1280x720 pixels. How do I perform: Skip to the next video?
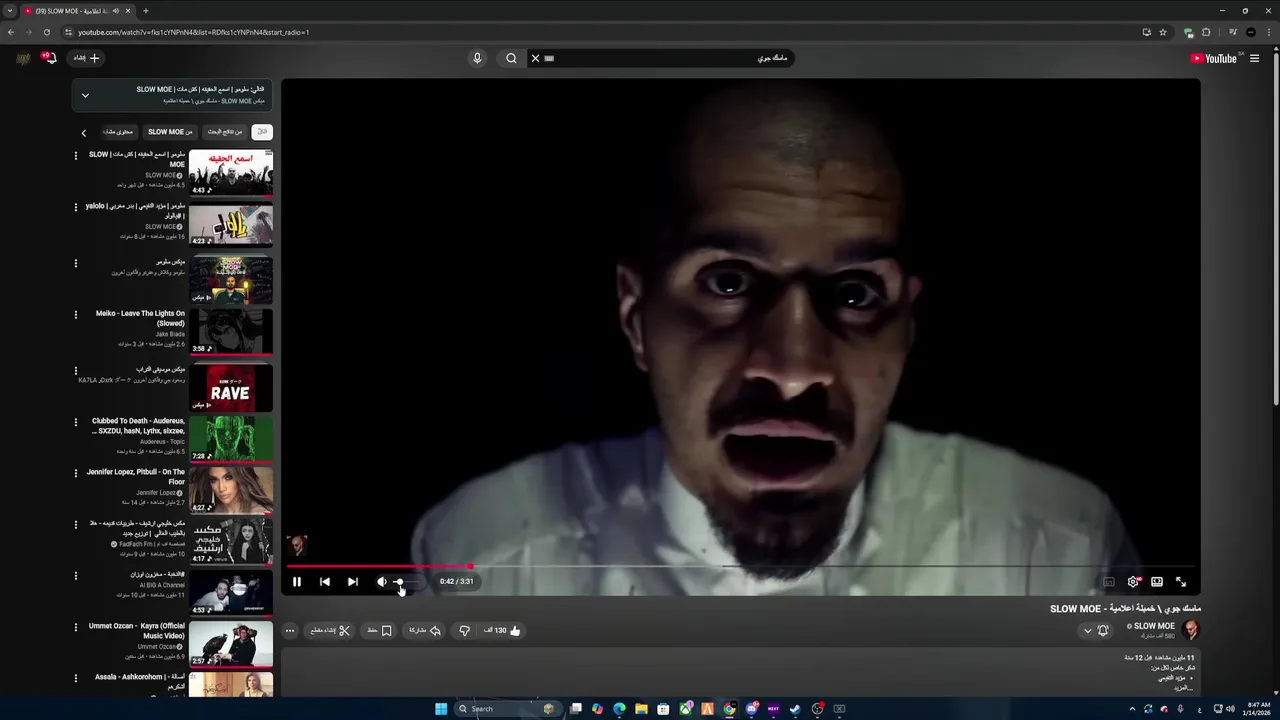[353, 581]
